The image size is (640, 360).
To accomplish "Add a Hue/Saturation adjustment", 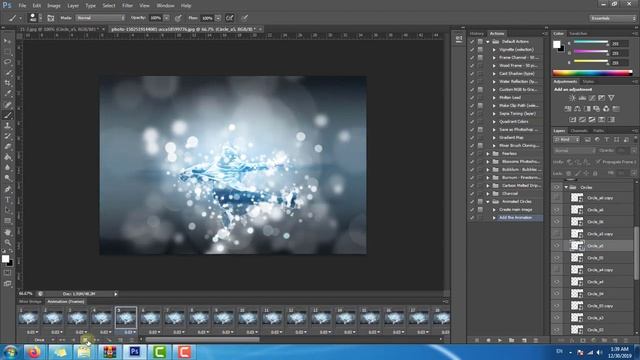I will tap(568, 109).
